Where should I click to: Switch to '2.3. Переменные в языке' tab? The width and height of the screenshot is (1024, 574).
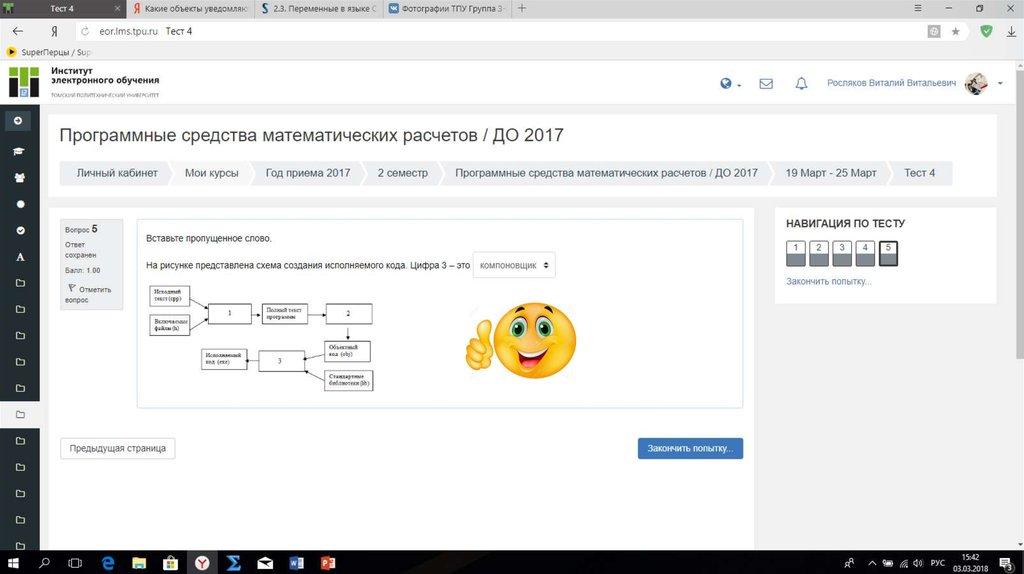coord(319,8)
